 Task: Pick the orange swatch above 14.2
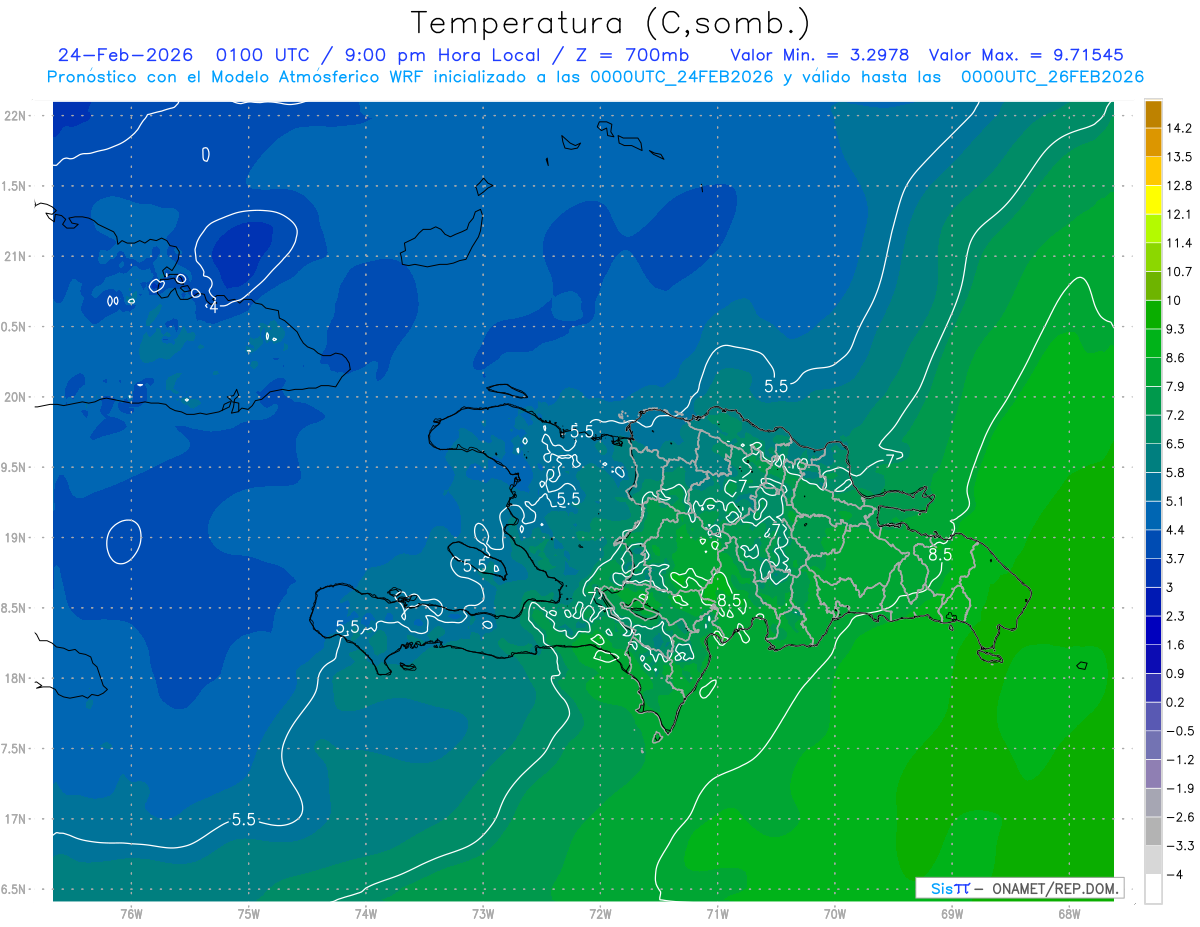pos(1153,114)
